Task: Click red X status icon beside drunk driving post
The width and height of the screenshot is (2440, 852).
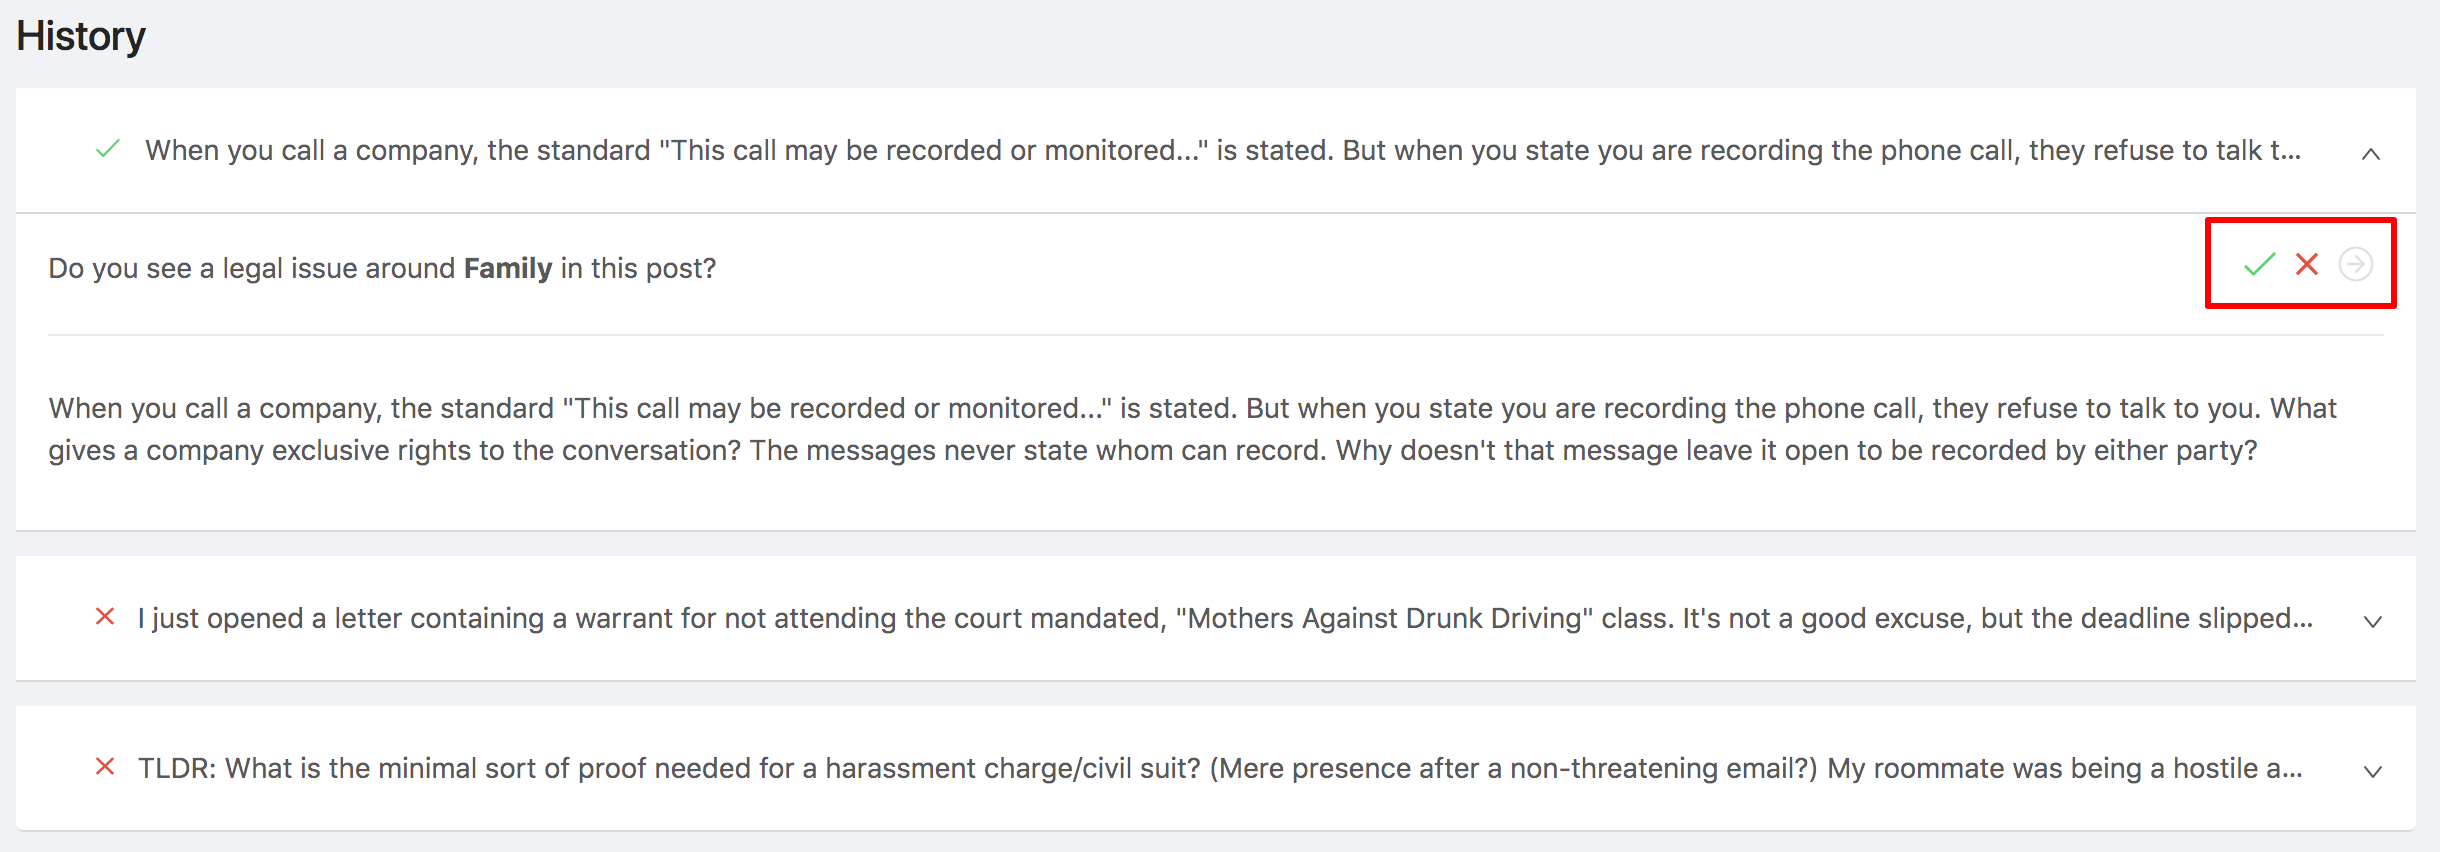Action: [x=105, y=617]
